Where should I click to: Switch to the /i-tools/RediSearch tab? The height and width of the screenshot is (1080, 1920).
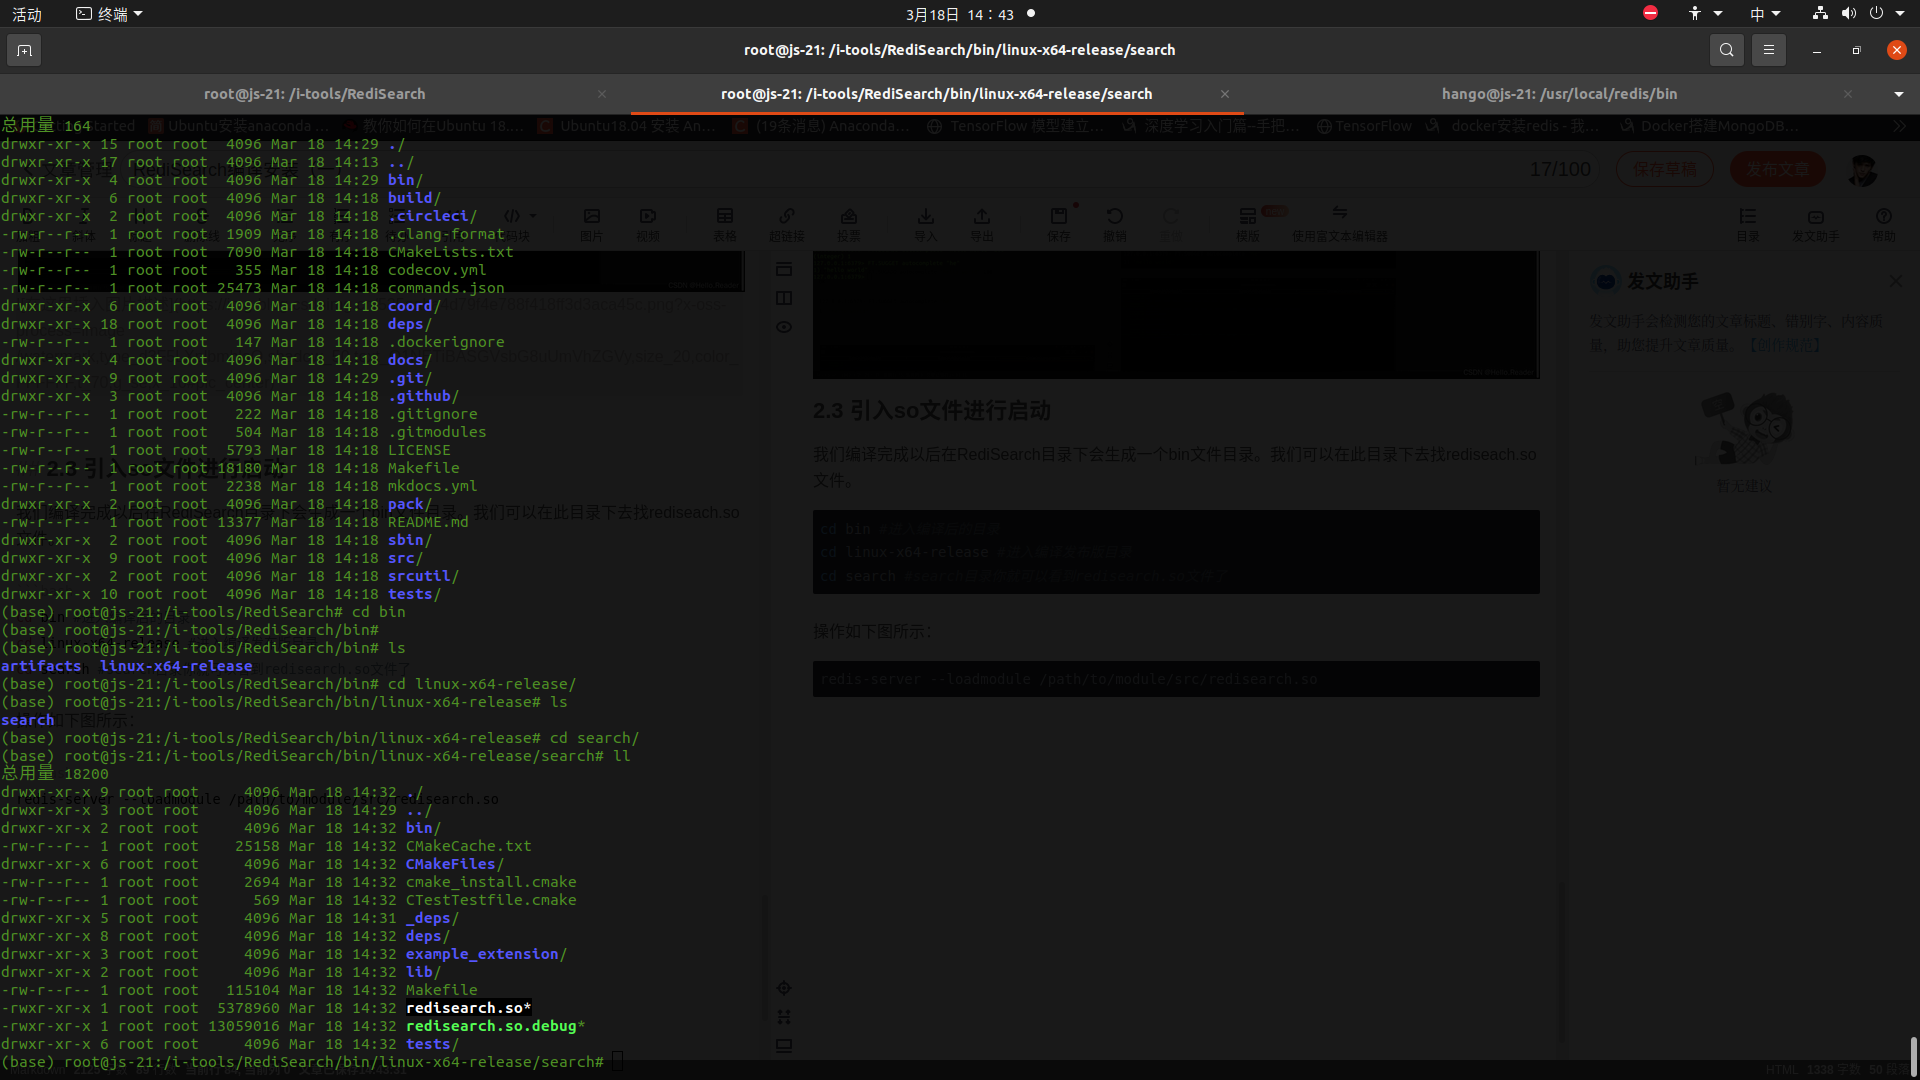[314, 94]
